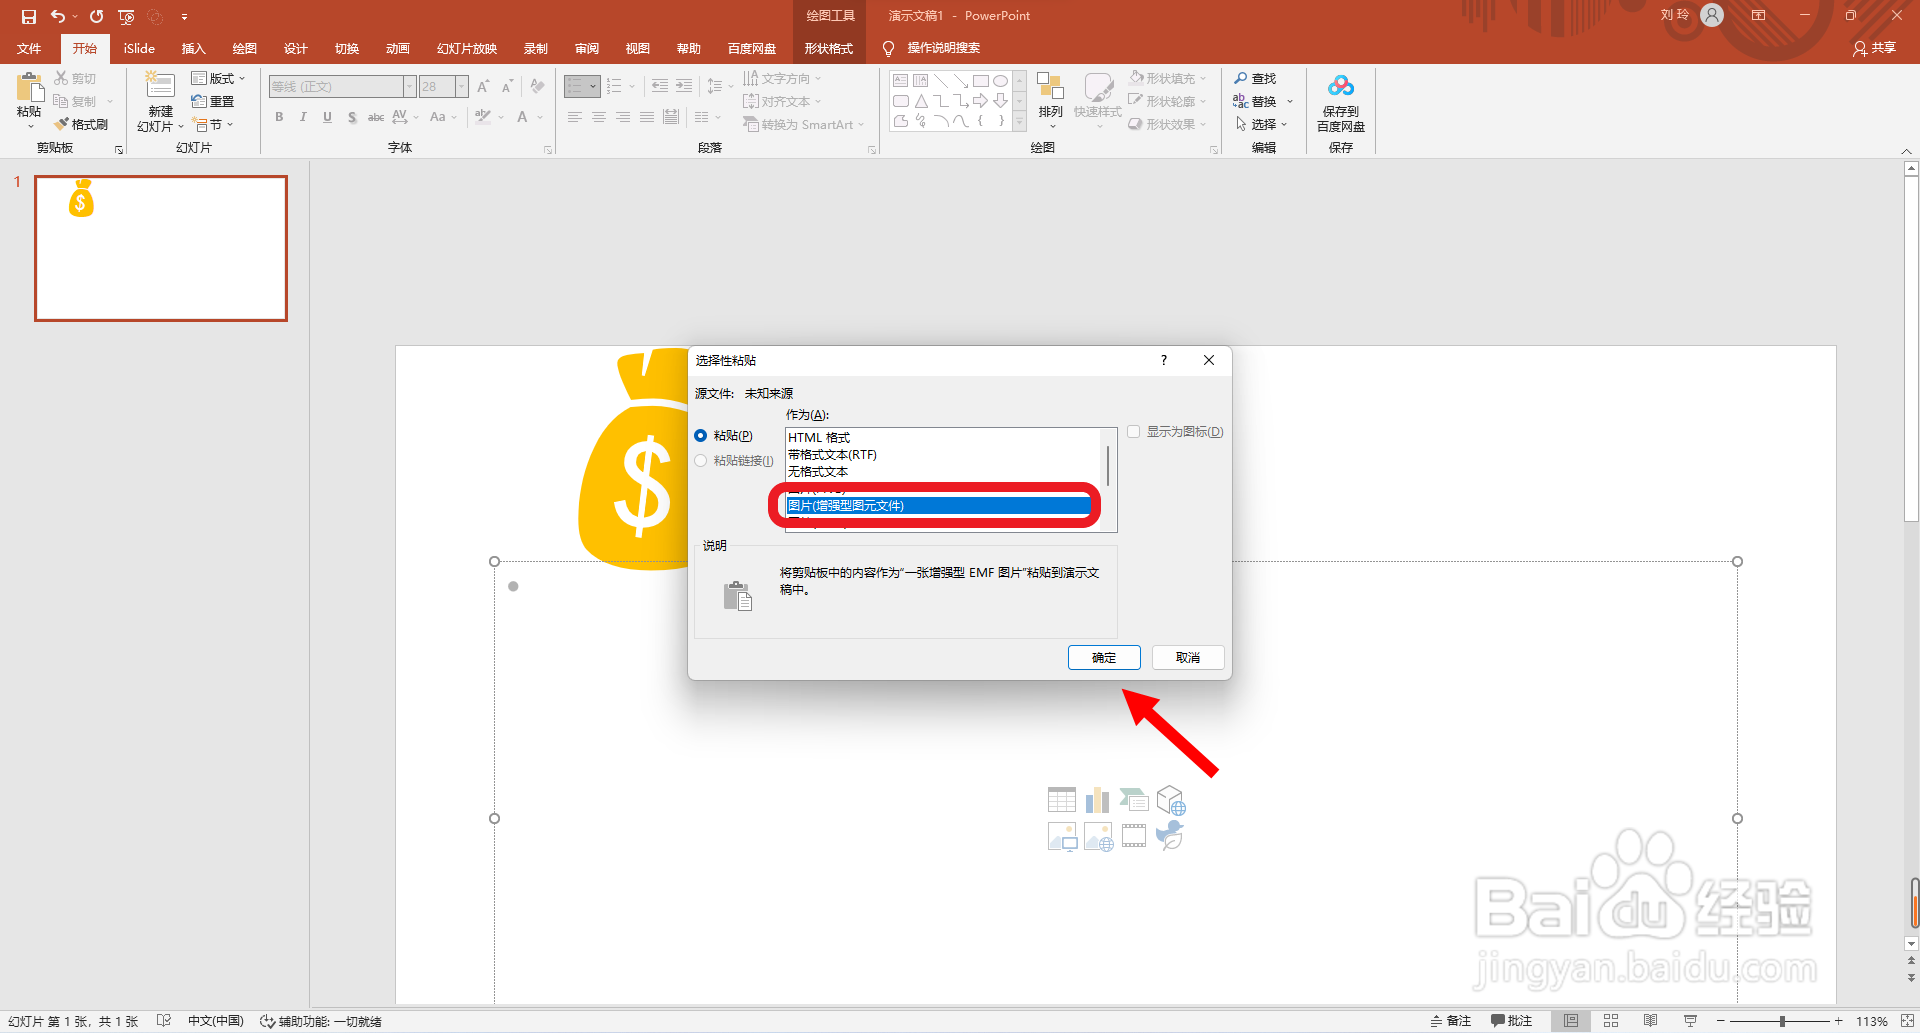Click the Insert Video placeholder icon
The width and height of the screenshot is (1920, 1033).
point(1134,836)
